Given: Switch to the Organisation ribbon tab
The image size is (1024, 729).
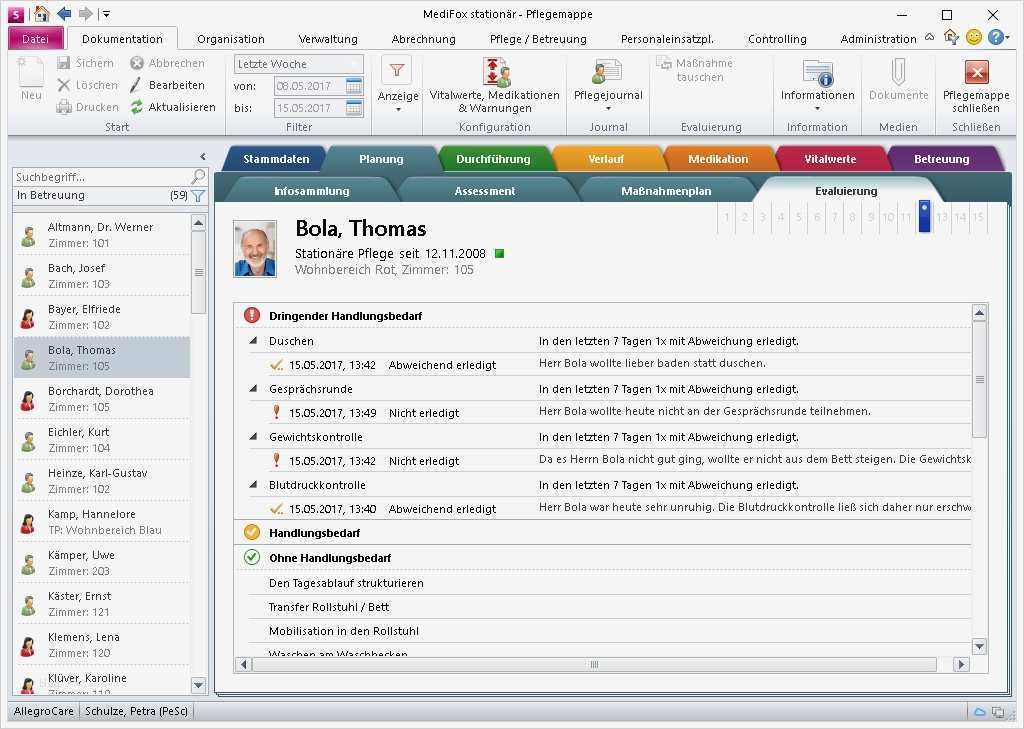Looking at the screenshot, I should click(231, 39).
